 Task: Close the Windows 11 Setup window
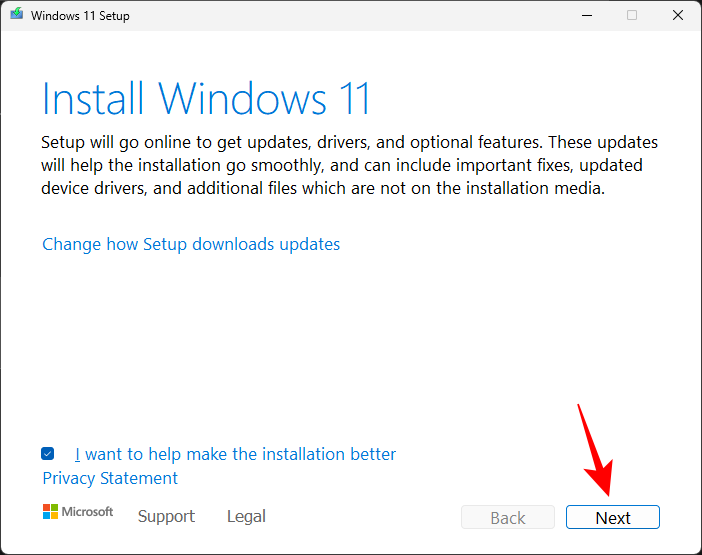pos(678,15)
